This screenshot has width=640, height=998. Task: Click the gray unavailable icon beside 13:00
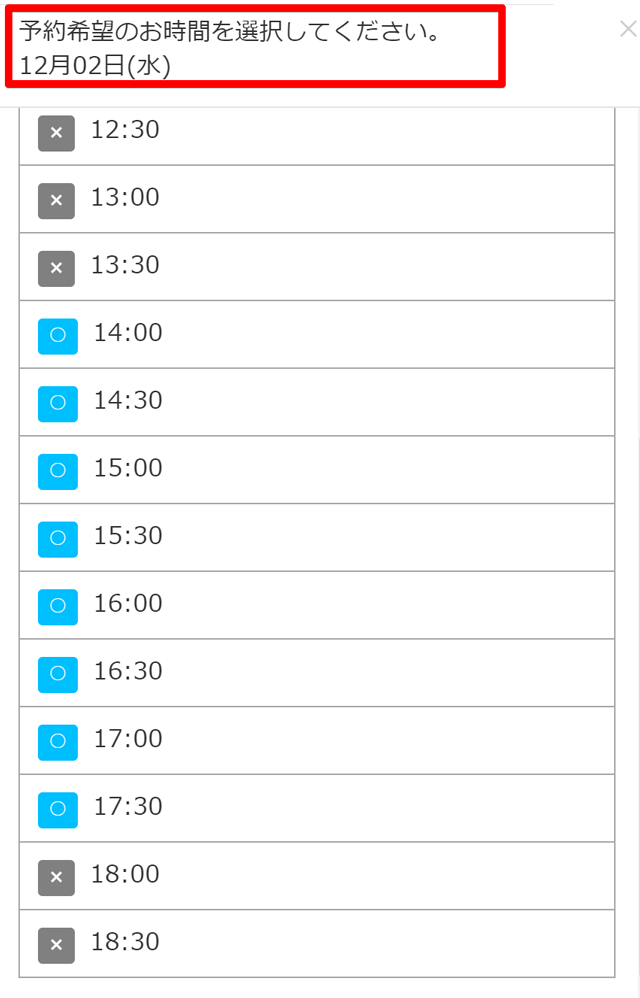56,200
